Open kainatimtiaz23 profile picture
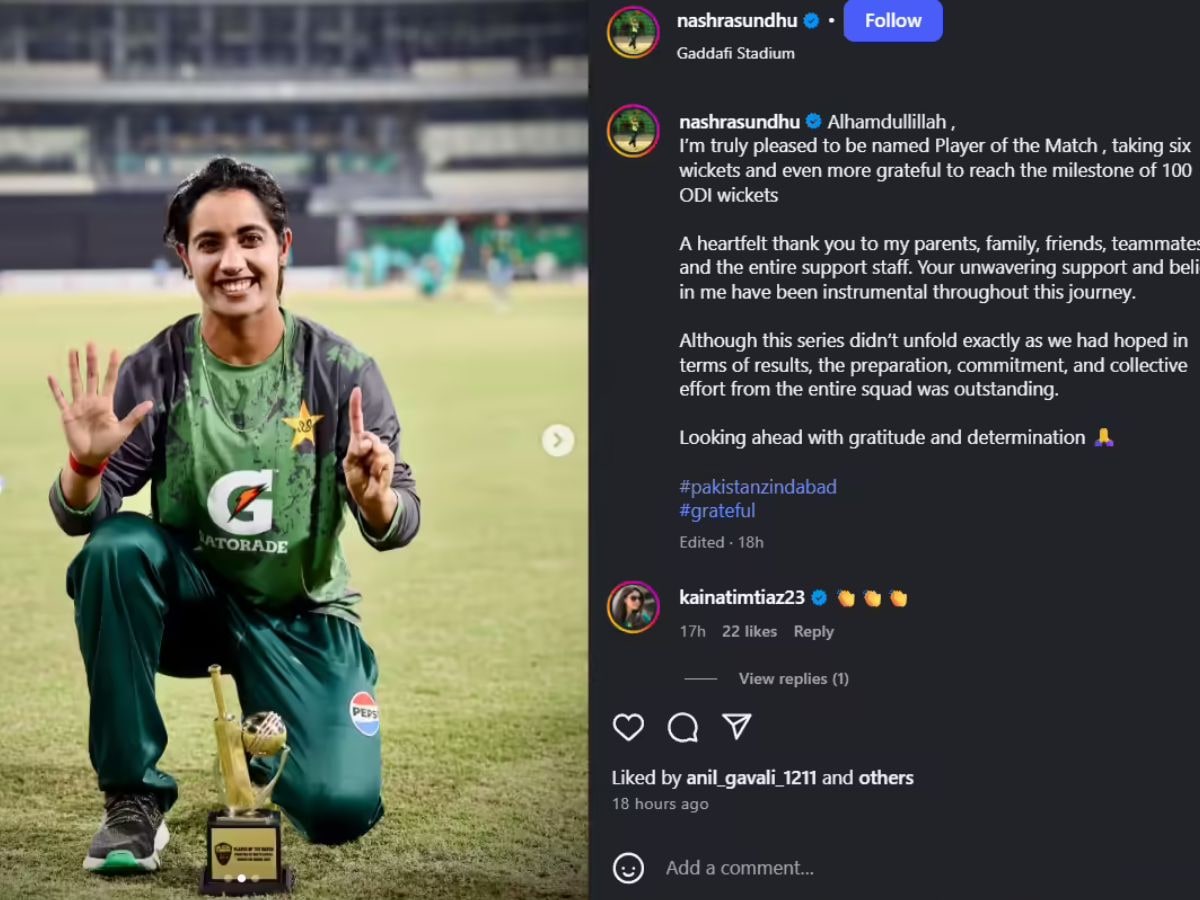This screenshot has width=1200, height=900. point(633,607)
